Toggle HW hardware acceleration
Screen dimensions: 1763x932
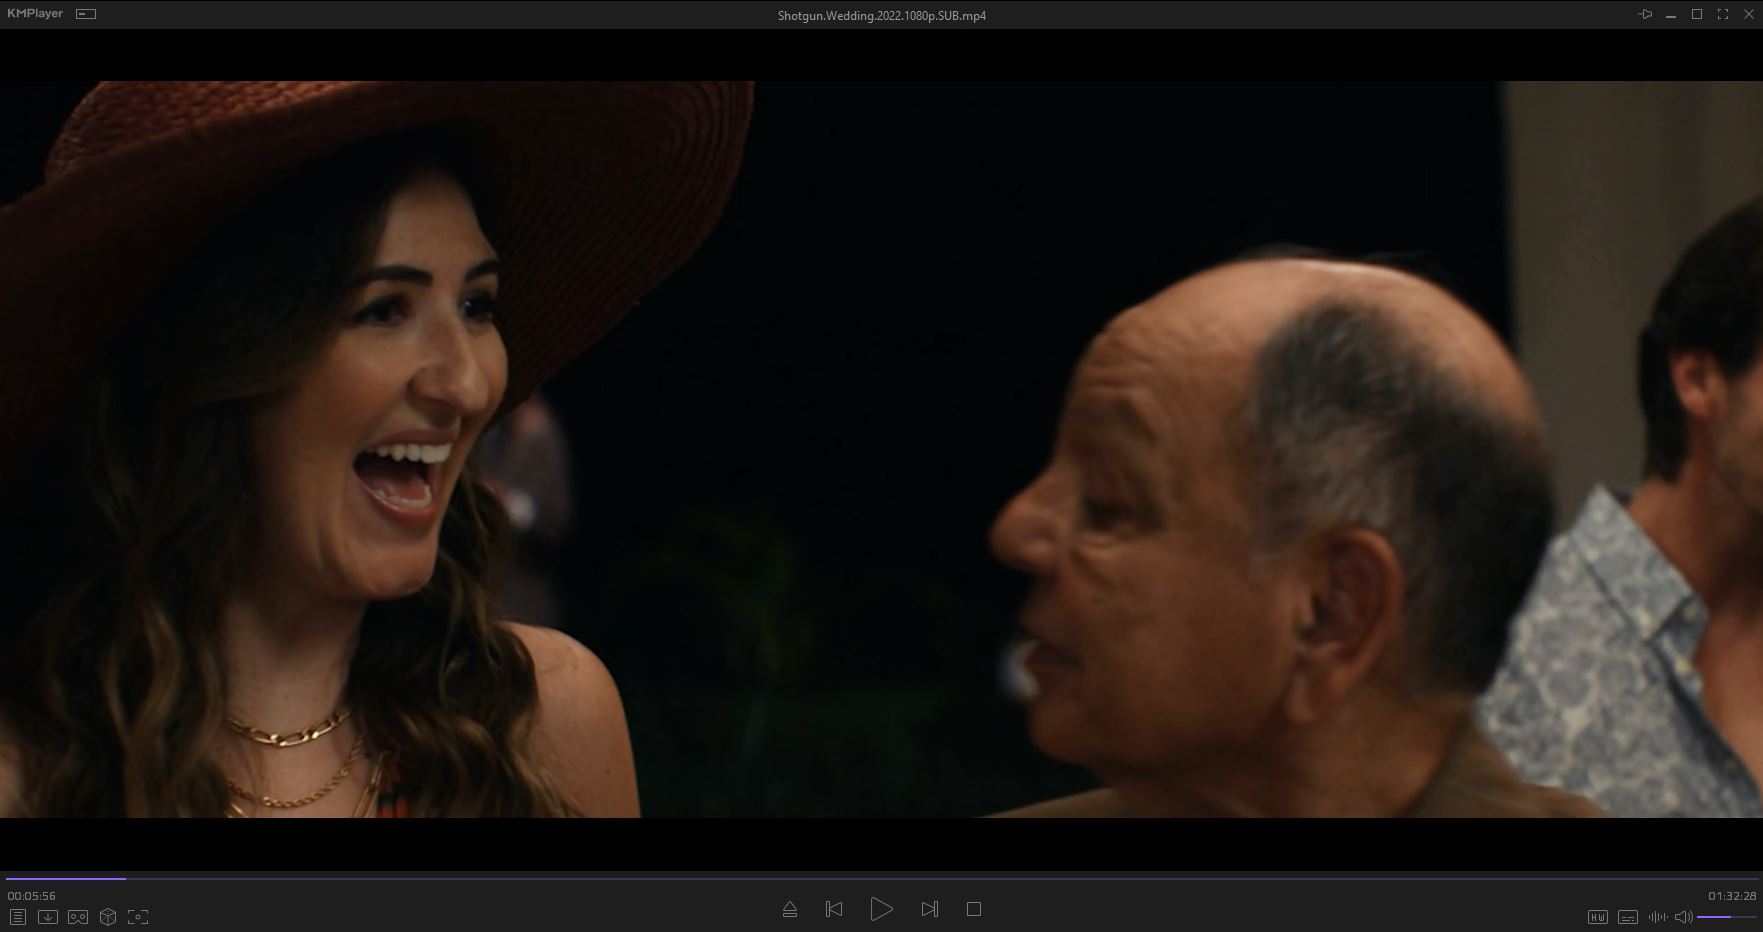[1597, 917]
